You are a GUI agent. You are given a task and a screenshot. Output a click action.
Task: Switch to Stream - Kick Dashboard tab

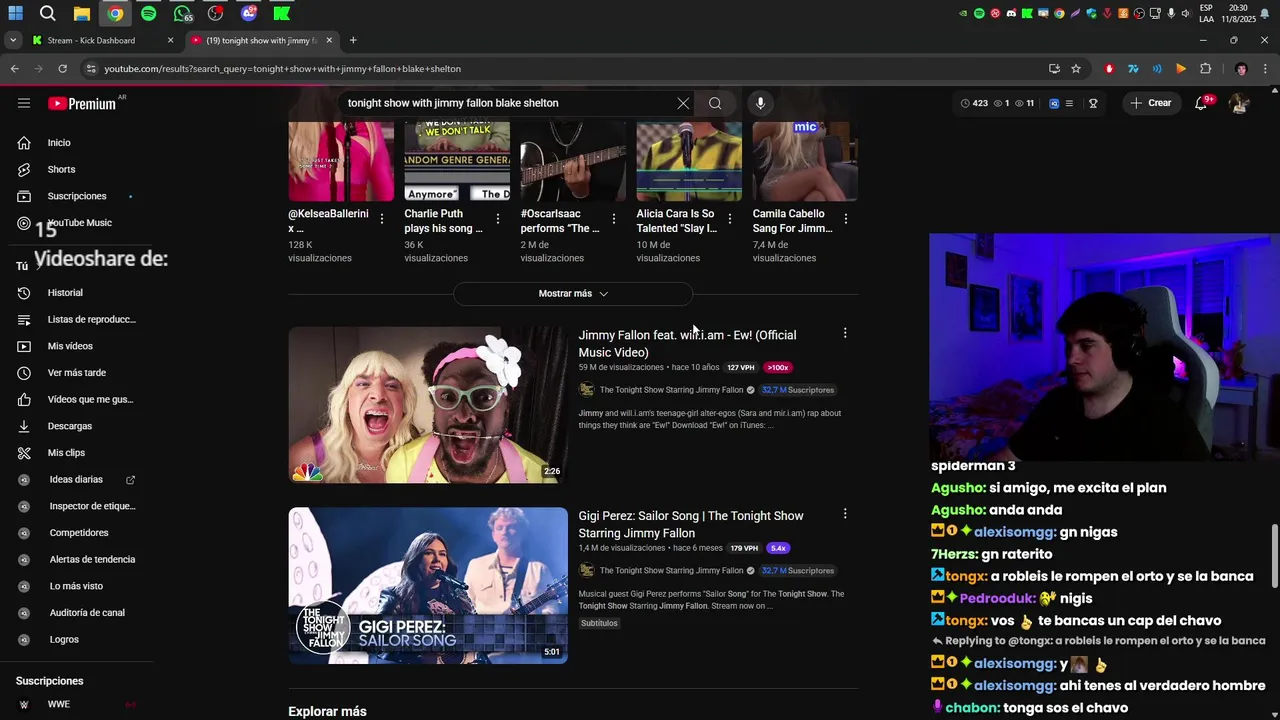click(x=101, y=40)
